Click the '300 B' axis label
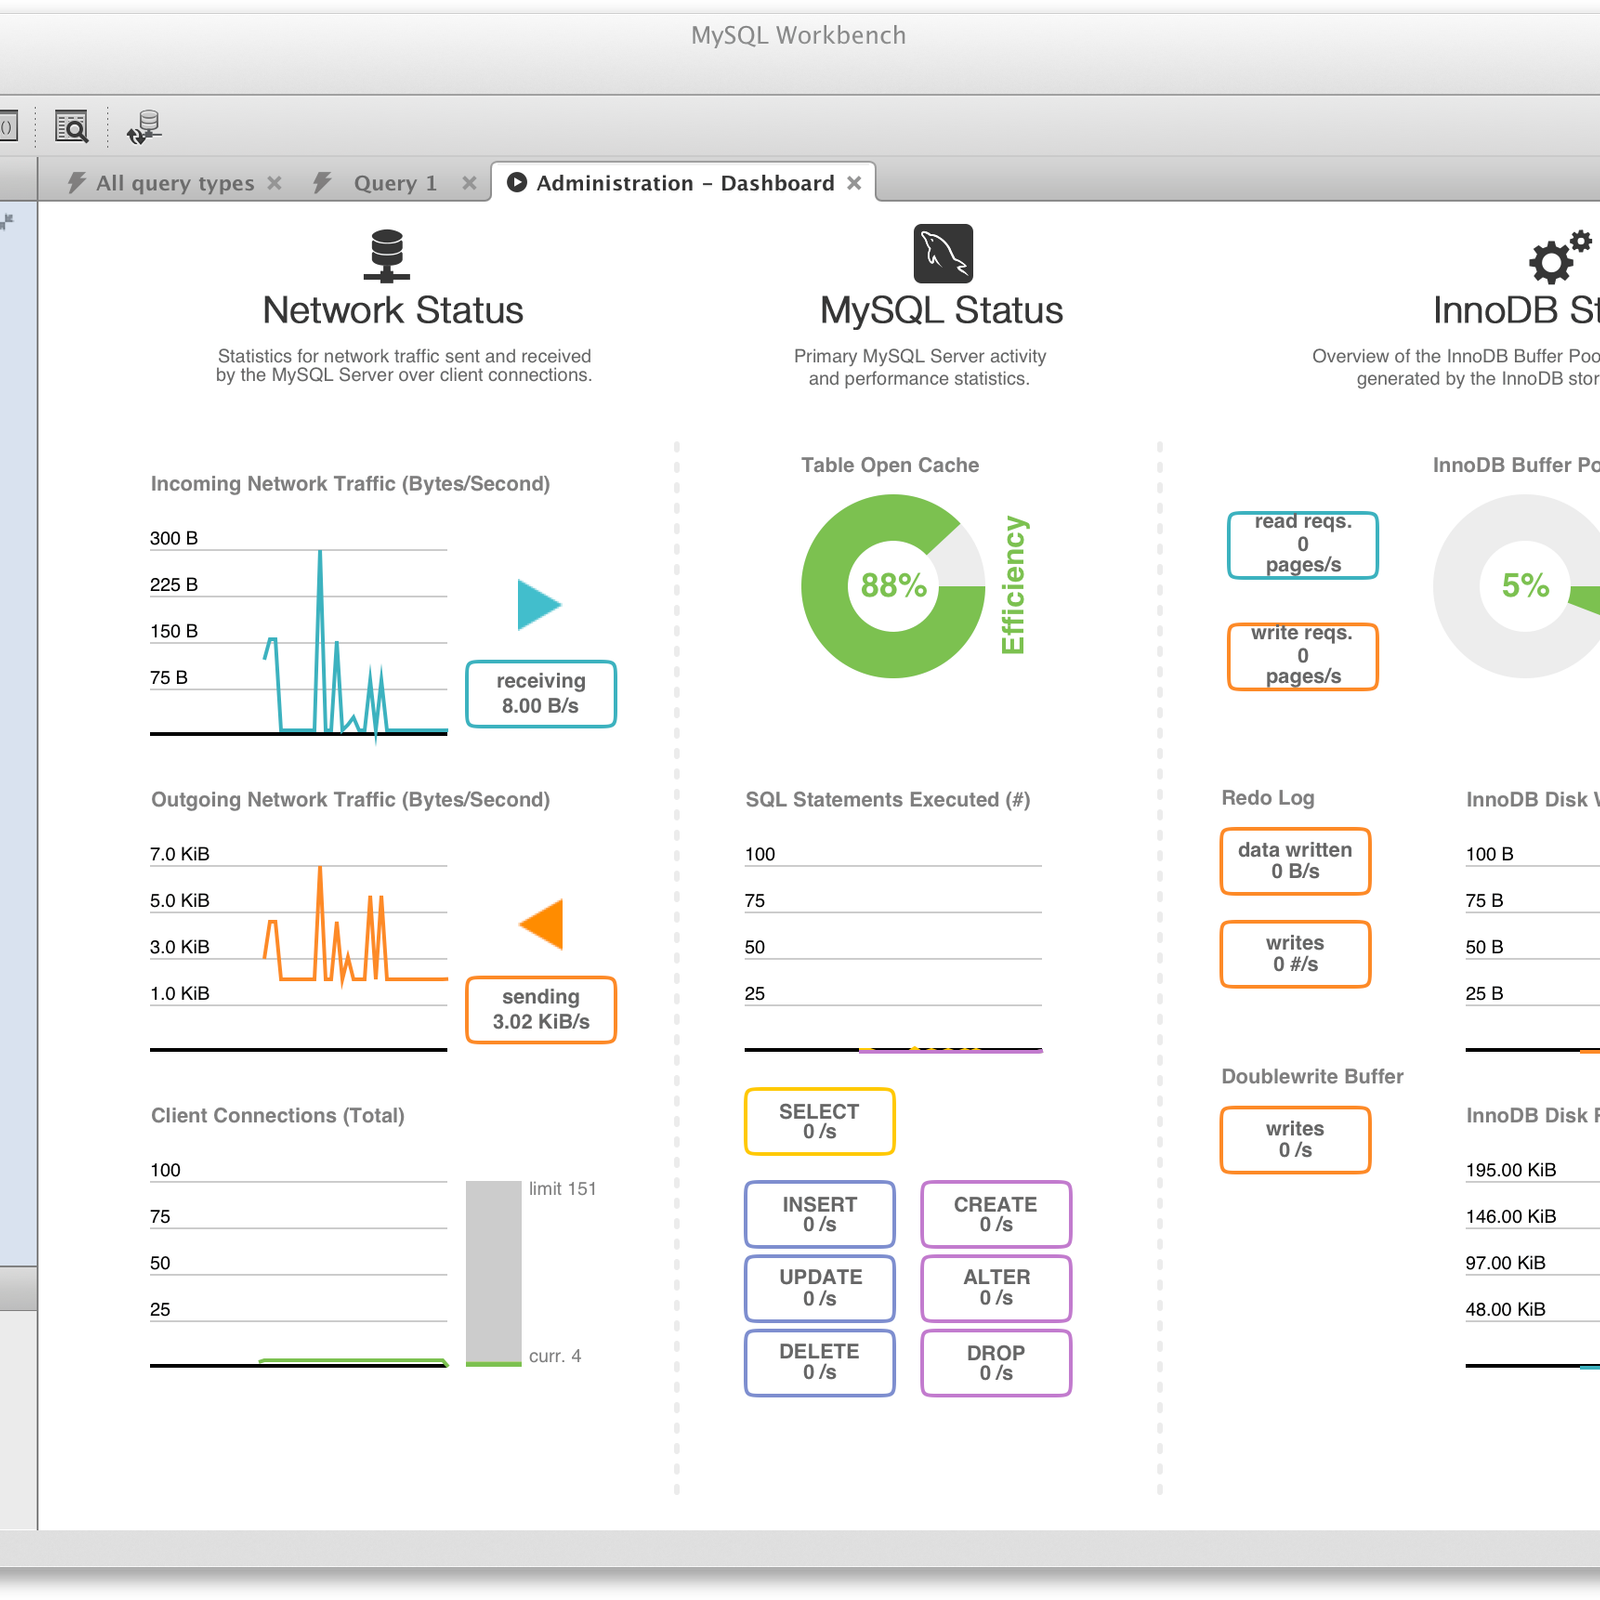The width and height of the screenshot is (1600, 1600). point(174,538)
